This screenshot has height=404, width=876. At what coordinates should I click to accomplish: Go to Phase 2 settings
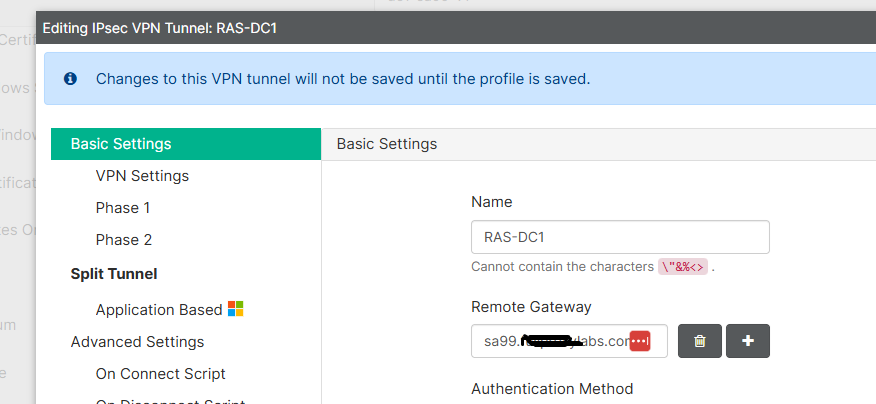(124, 240)
